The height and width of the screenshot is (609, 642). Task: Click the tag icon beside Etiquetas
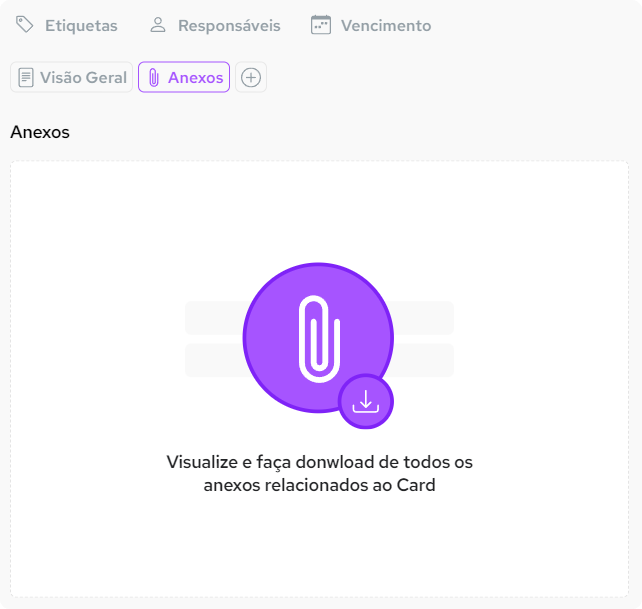(25, 25)
